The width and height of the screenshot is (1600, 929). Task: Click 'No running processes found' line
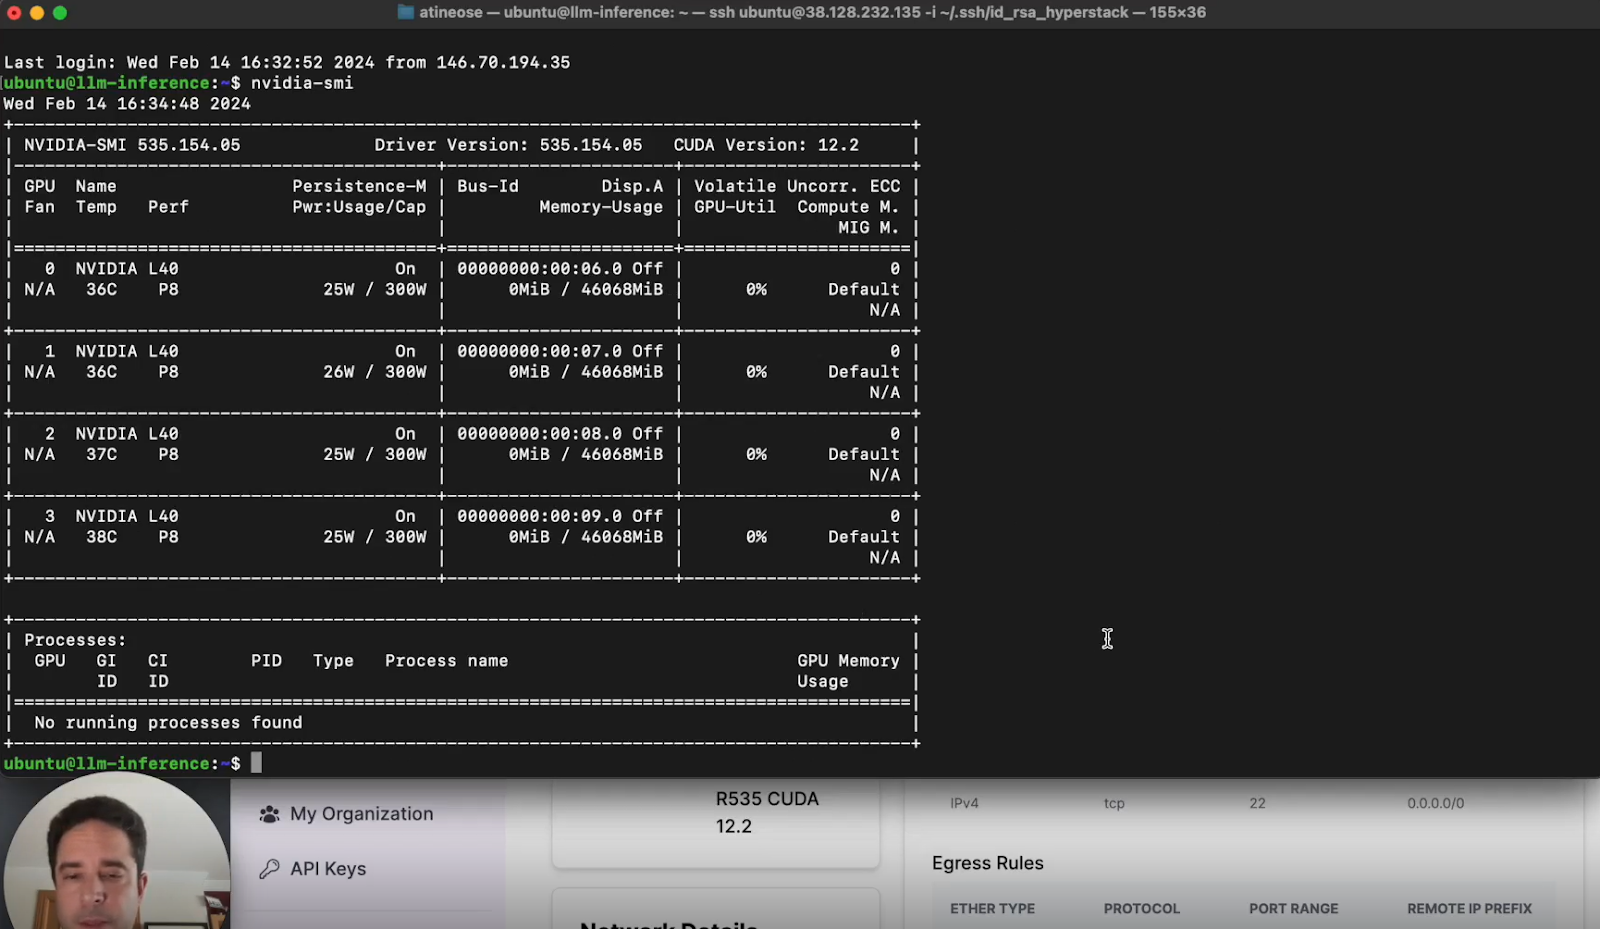(168, 723)
